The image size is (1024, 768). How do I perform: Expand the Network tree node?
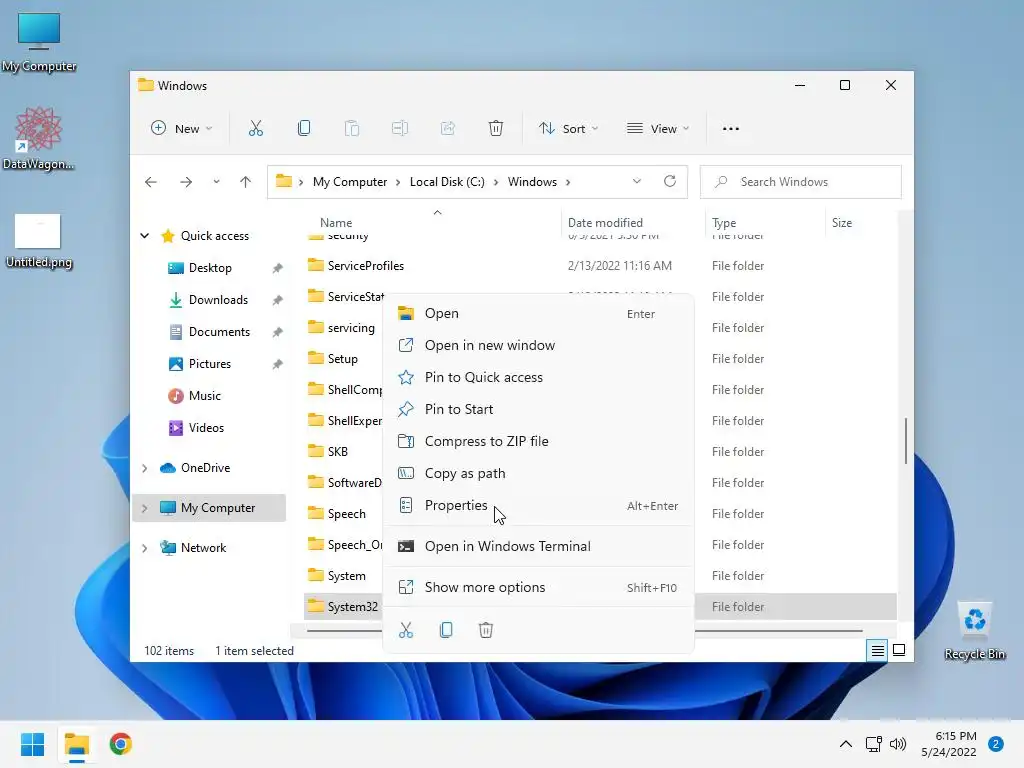pos(145,548)
